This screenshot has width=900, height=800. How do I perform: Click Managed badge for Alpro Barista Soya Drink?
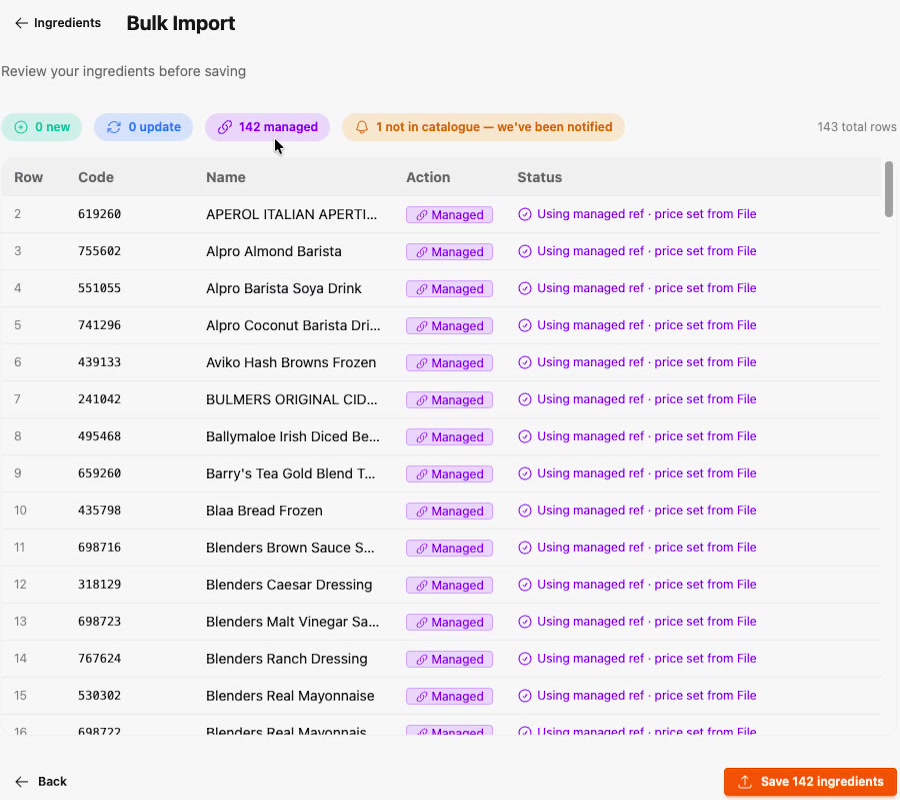tap(449, 289)
